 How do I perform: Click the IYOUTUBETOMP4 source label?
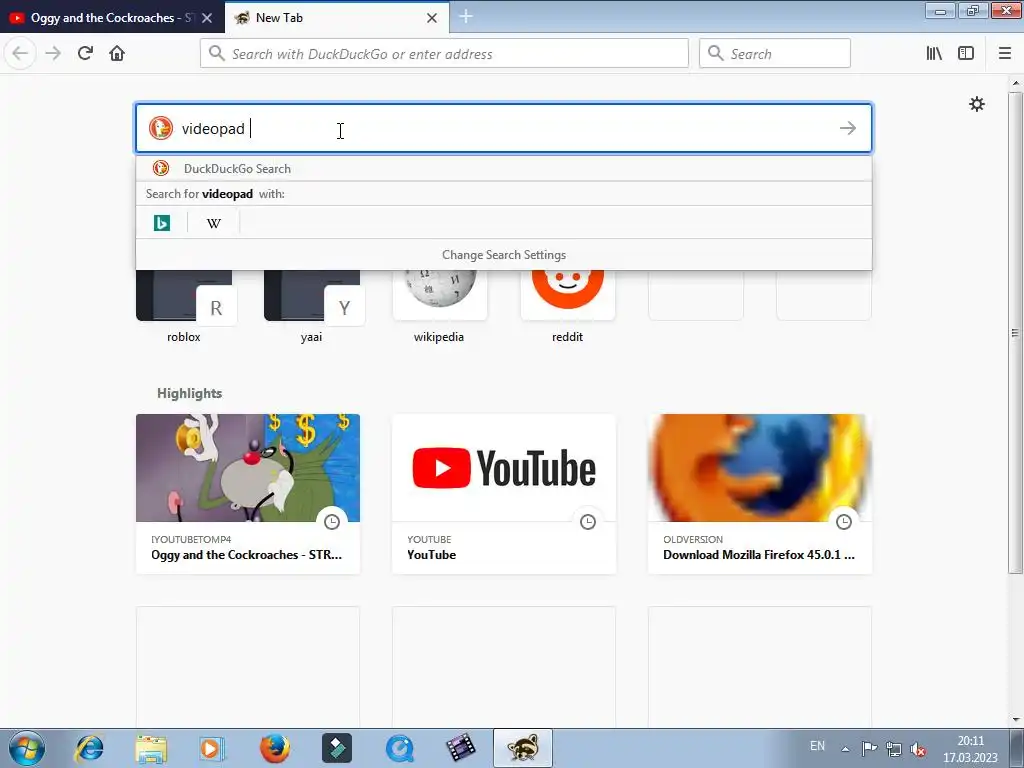(x=191, y=539)
